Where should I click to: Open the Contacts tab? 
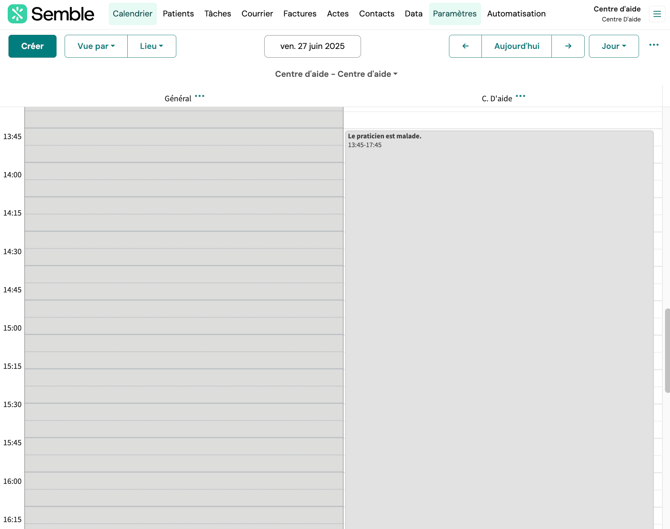click(x=376, y=14)
